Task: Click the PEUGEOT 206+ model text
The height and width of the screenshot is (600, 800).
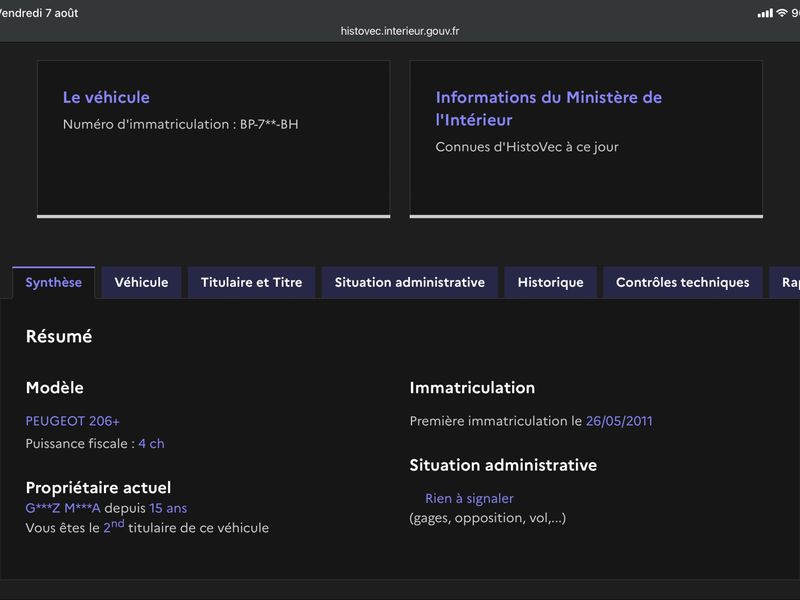Action: (72, 421)
